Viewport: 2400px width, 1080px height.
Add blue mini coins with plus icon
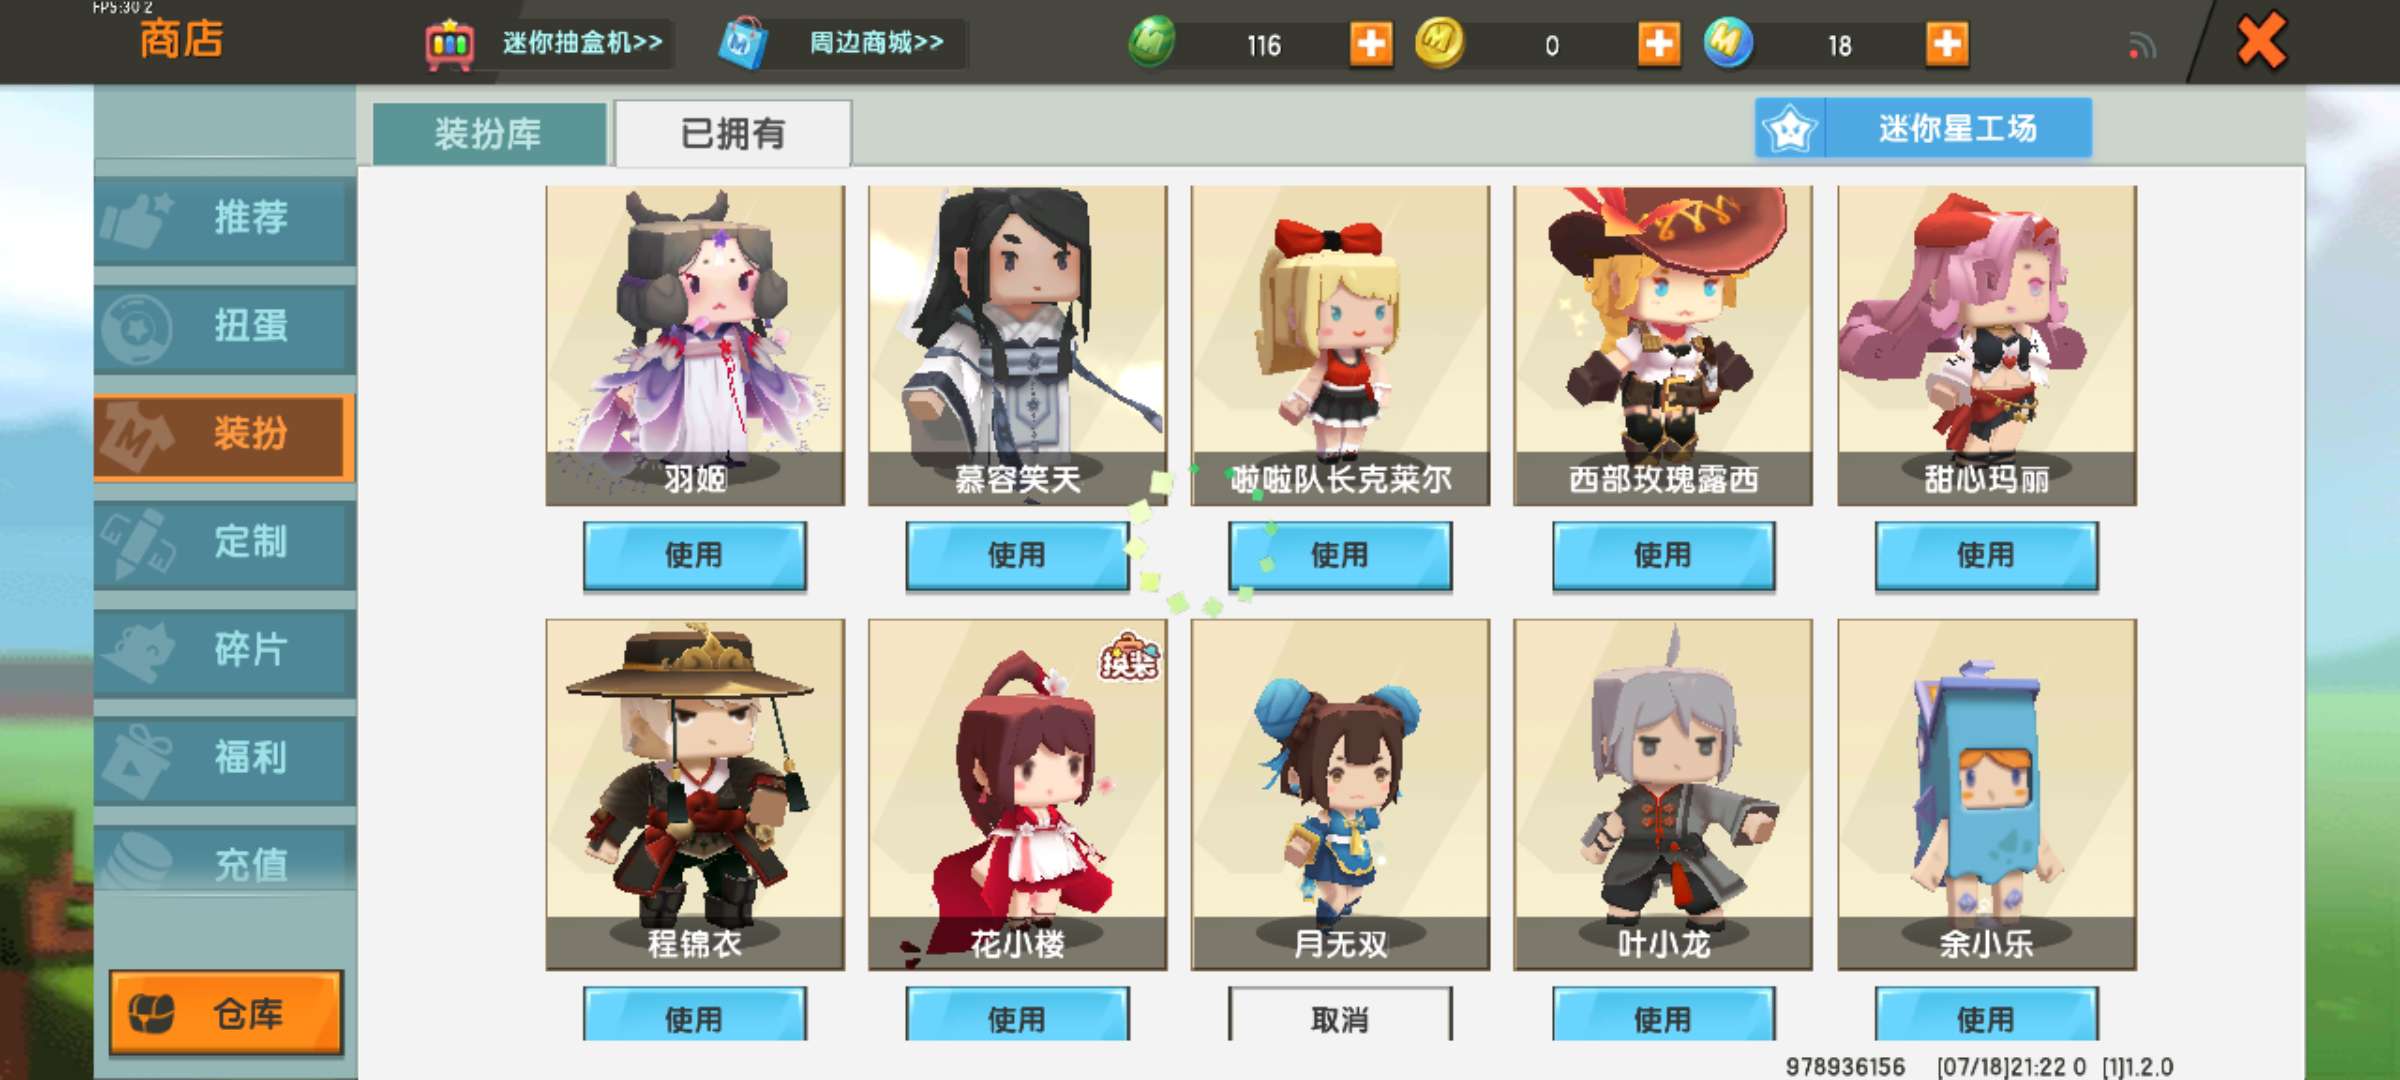point(1947,44)
